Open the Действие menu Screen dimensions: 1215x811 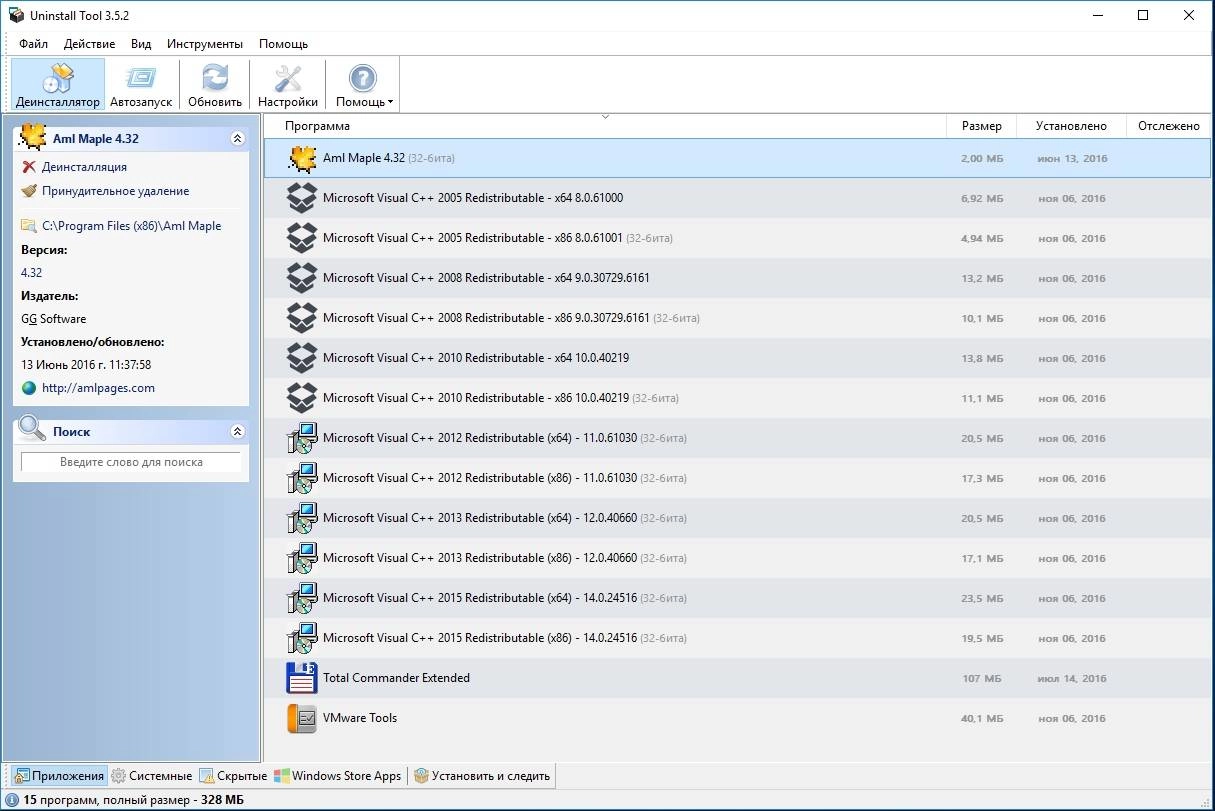(89, 44)
